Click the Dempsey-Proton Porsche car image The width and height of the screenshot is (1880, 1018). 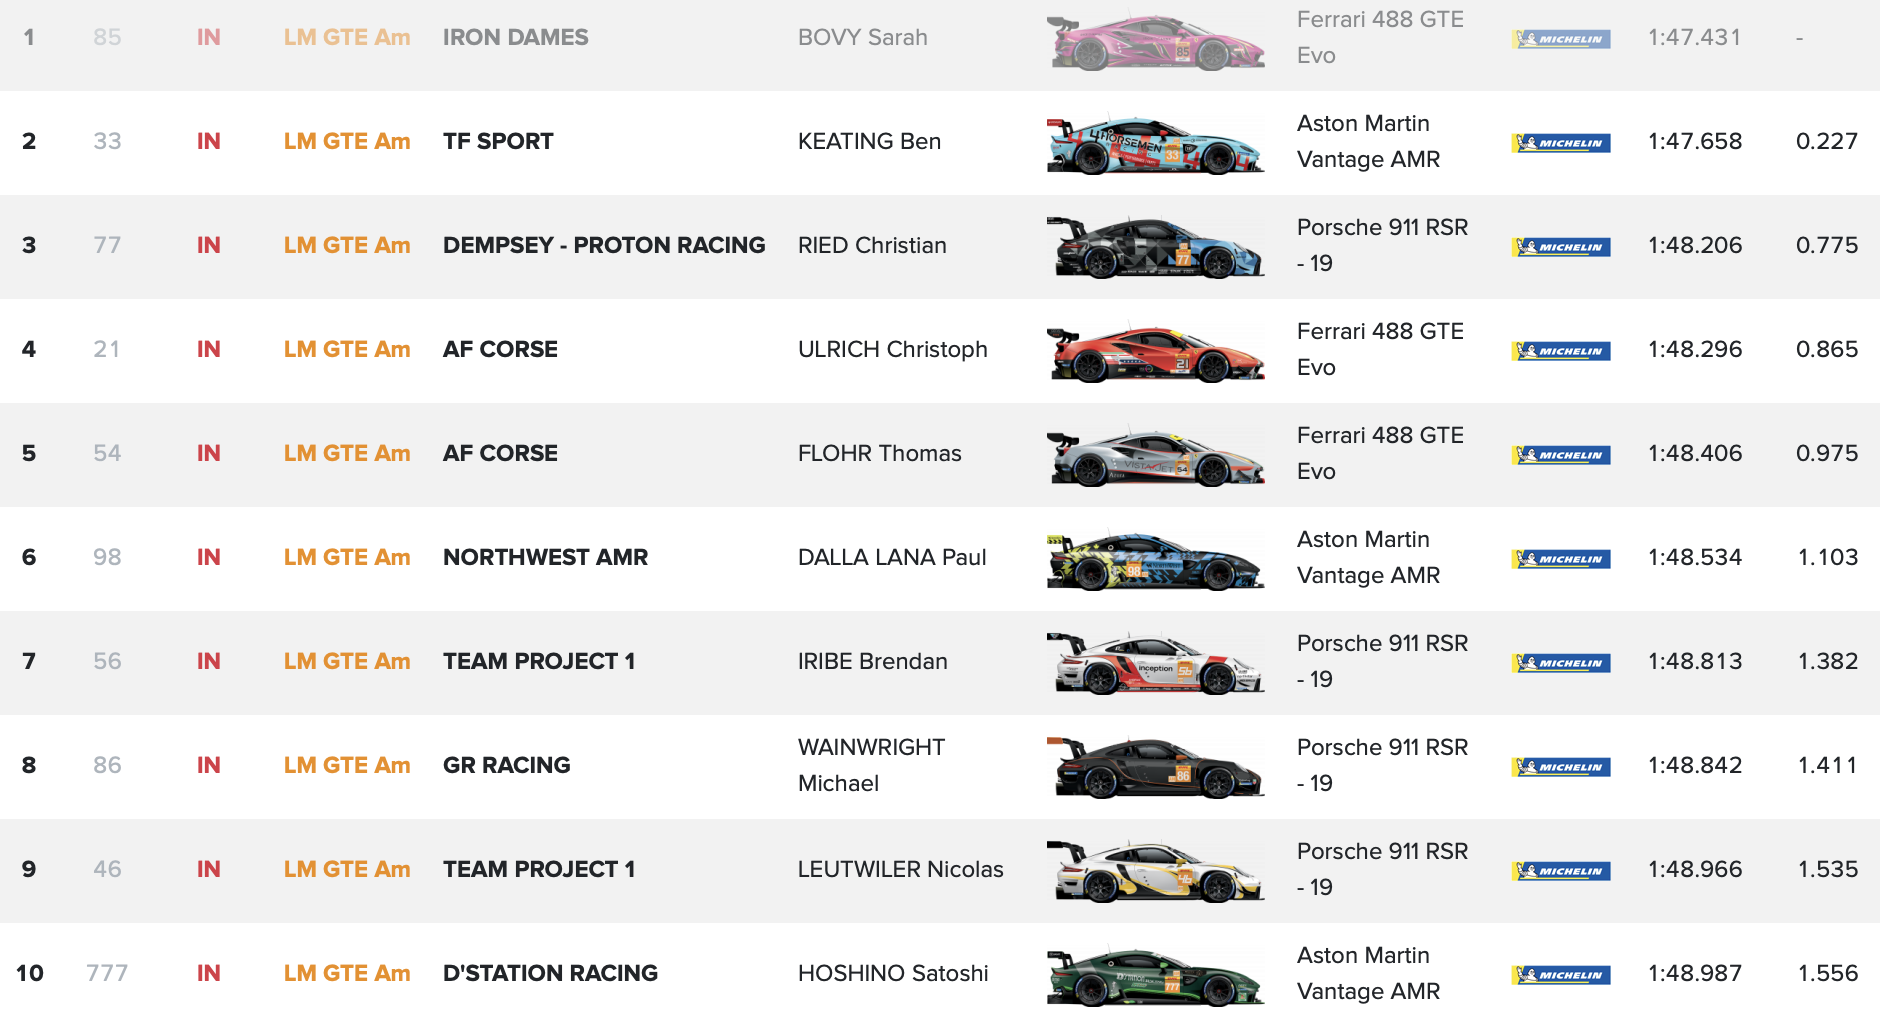click(x=1155, y=247)
